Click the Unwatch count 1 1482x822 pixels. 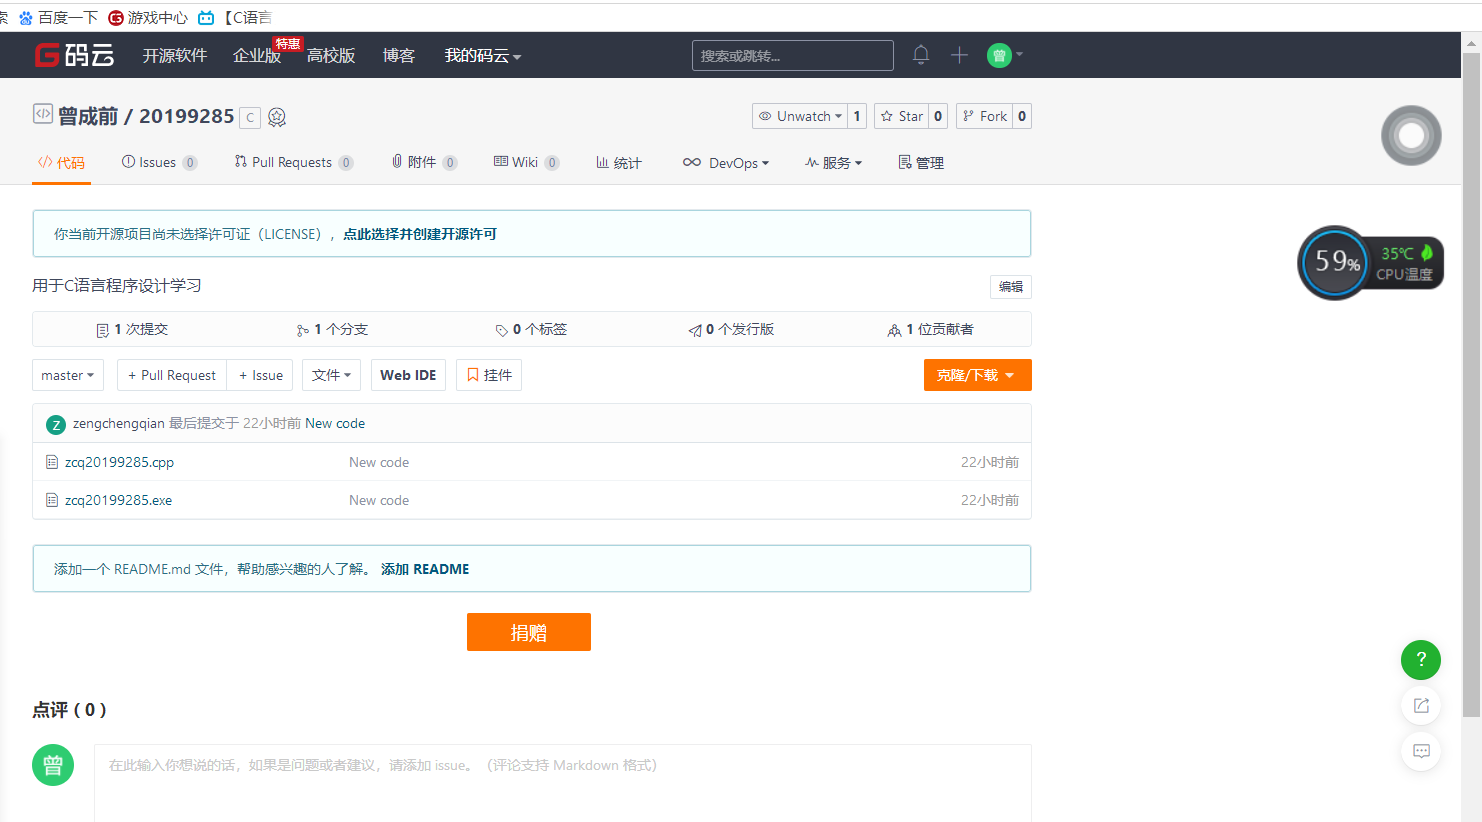coord(857,116)
